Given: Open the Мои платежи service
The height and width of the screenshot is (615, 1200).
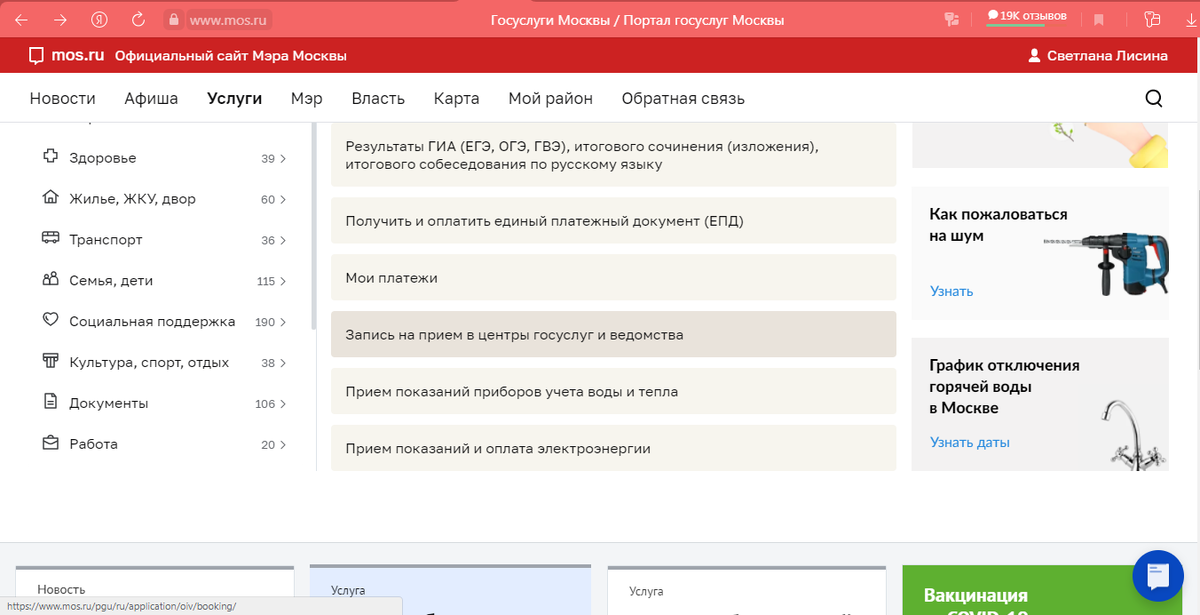Looking at the screenshot, I should click(x=613, y=277).
